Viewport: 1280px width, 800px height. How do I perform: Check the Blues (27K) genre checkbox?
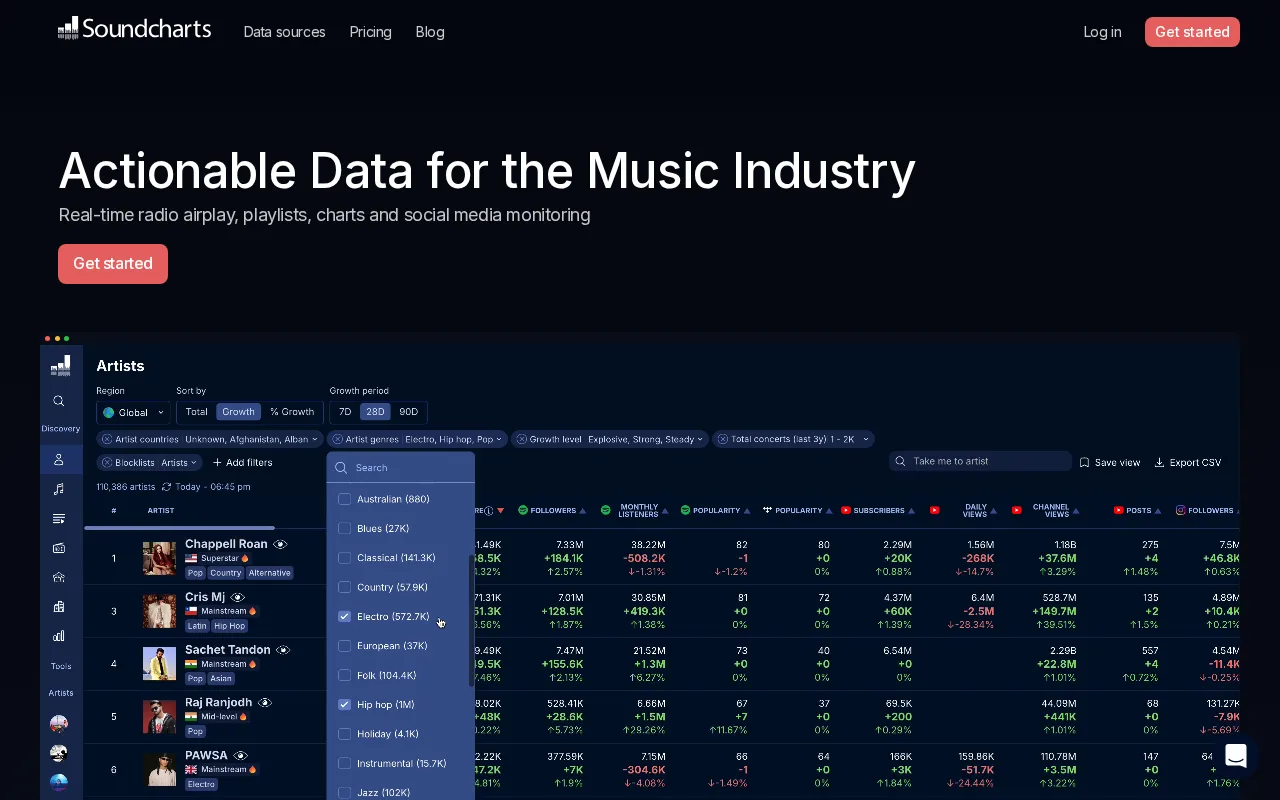click(345, 528)
